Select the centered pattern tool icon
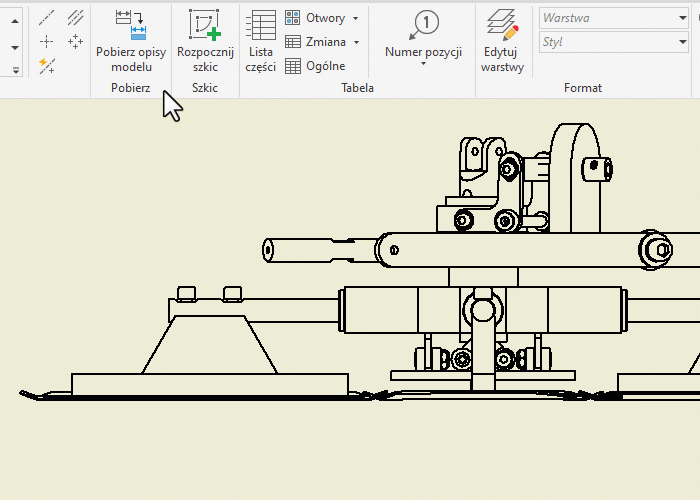Image resolution: width=700 pixels, height=500 pixels. [75, 41]
